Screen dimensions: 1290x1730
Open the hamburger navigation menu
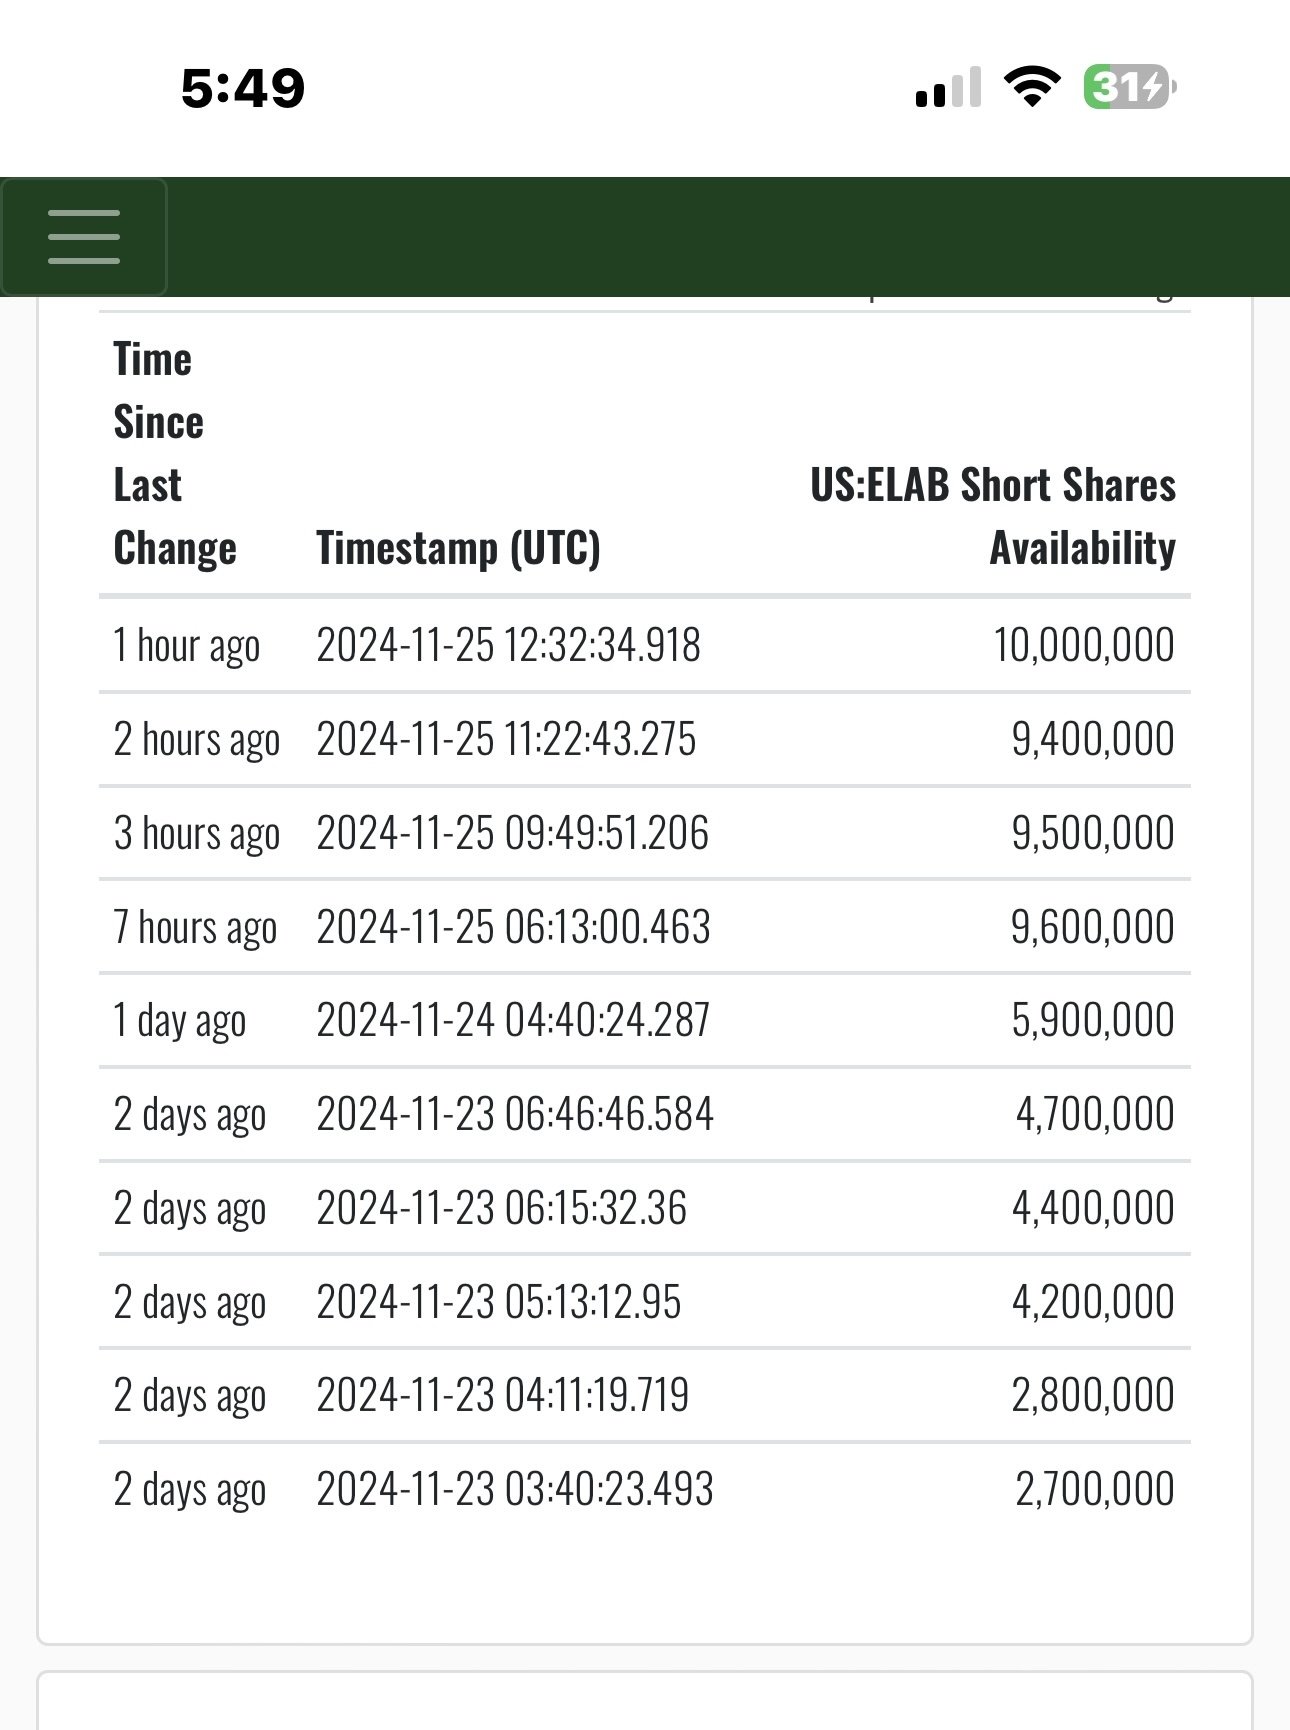[84, 237]
